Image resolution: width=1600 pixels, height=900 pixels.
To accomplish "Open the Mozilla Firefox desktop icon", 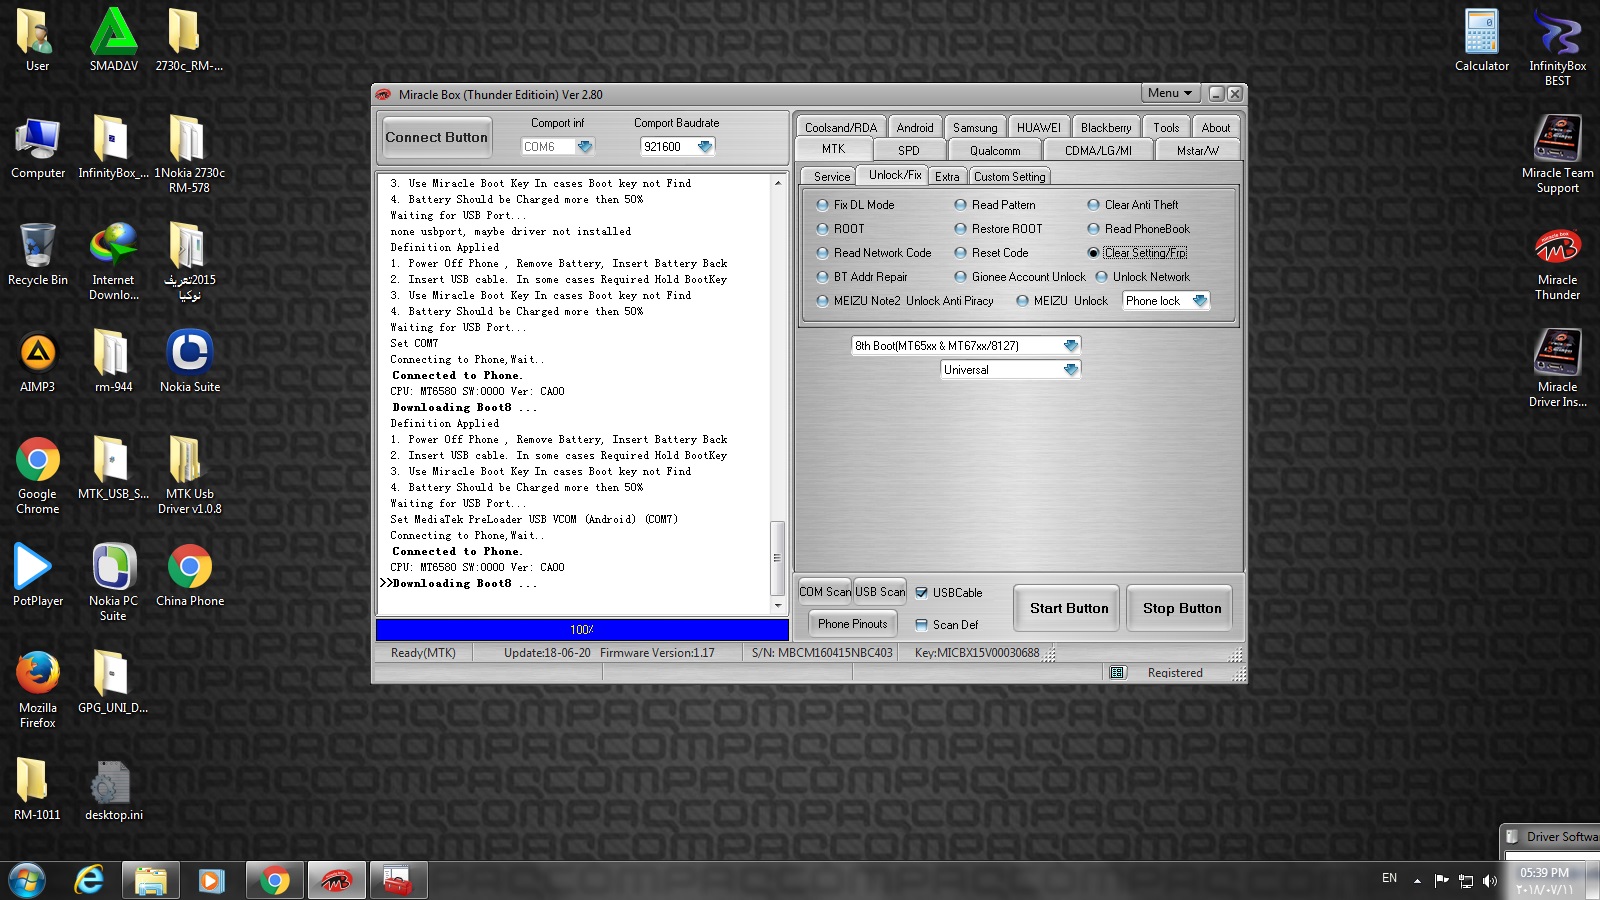I will click(38, 689).
